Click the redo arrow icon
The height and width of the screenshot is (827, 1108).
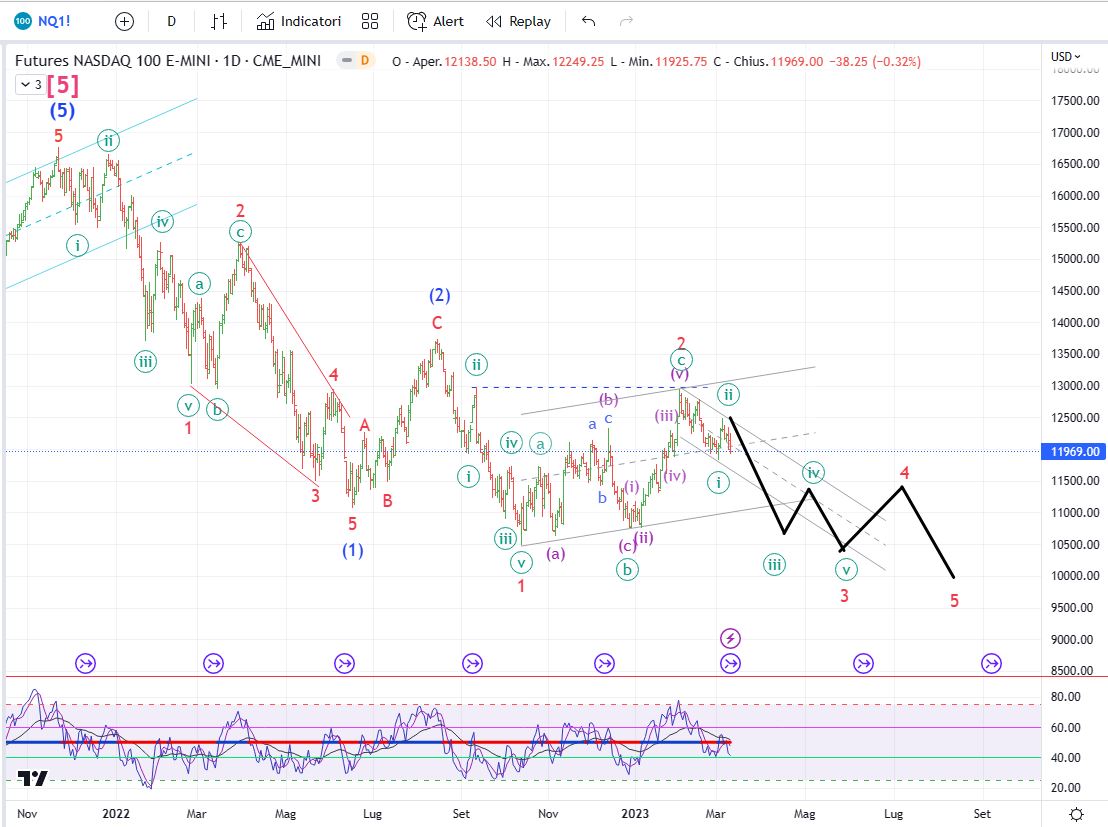626,21
